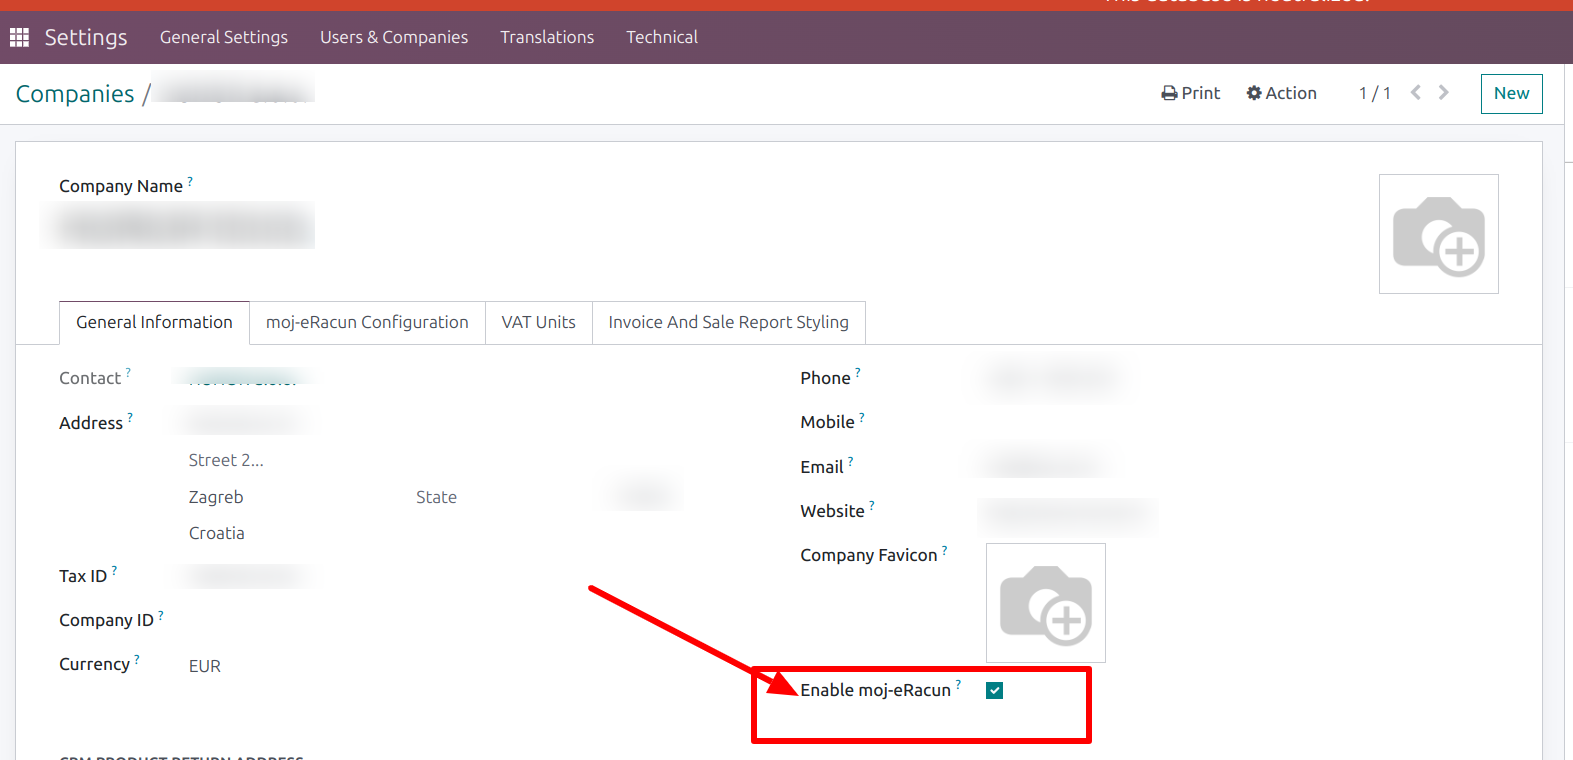Upload company logo image placeholder
Screen dimensions: 1573x760
click(1438, 234)
